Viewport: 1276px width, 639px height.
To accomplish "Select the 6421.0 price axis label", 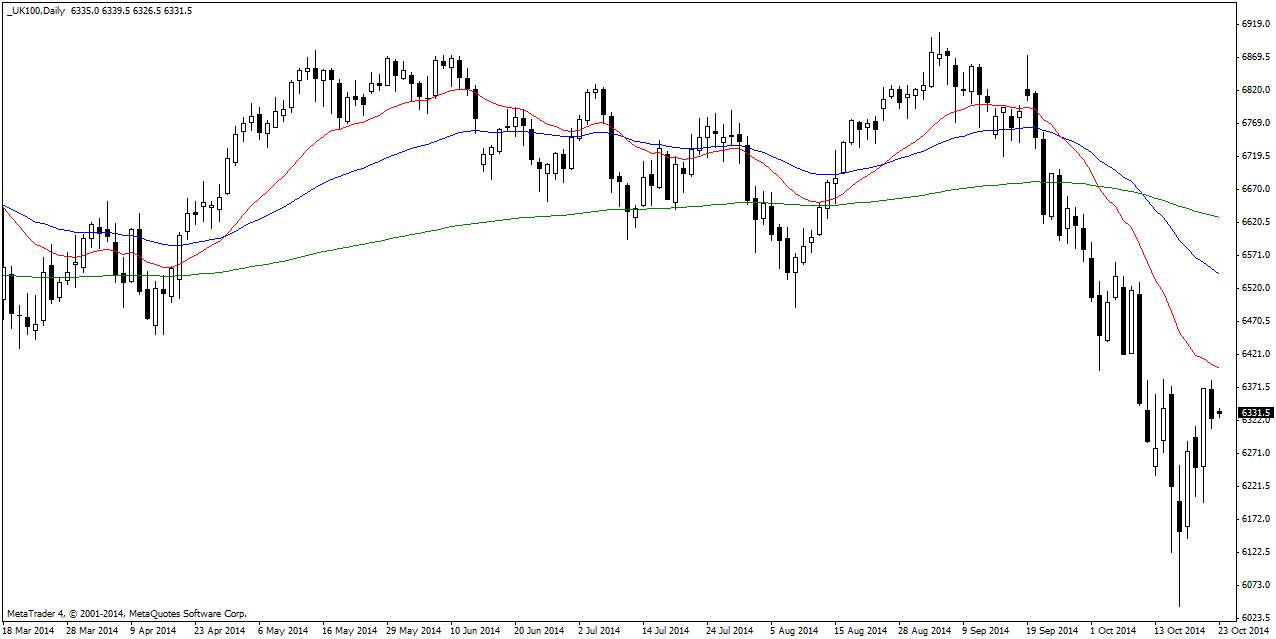I will coord(1255,353).
